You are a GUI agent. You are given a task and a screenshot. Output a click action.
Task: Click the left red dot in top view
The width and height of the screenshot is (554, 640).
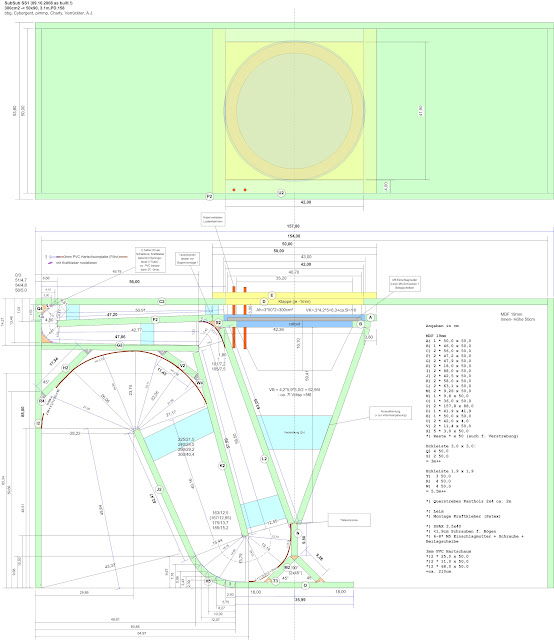click(234, 190)
